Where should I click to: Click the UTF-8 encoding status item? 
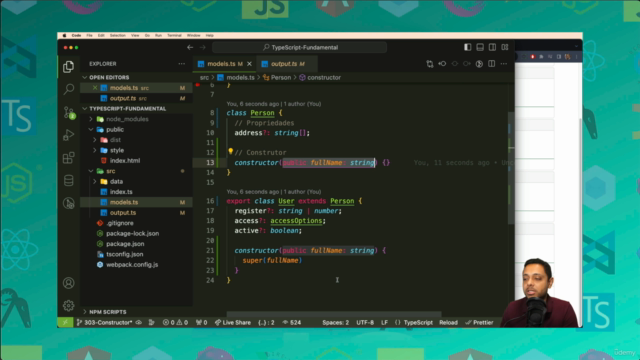(365, 322)
